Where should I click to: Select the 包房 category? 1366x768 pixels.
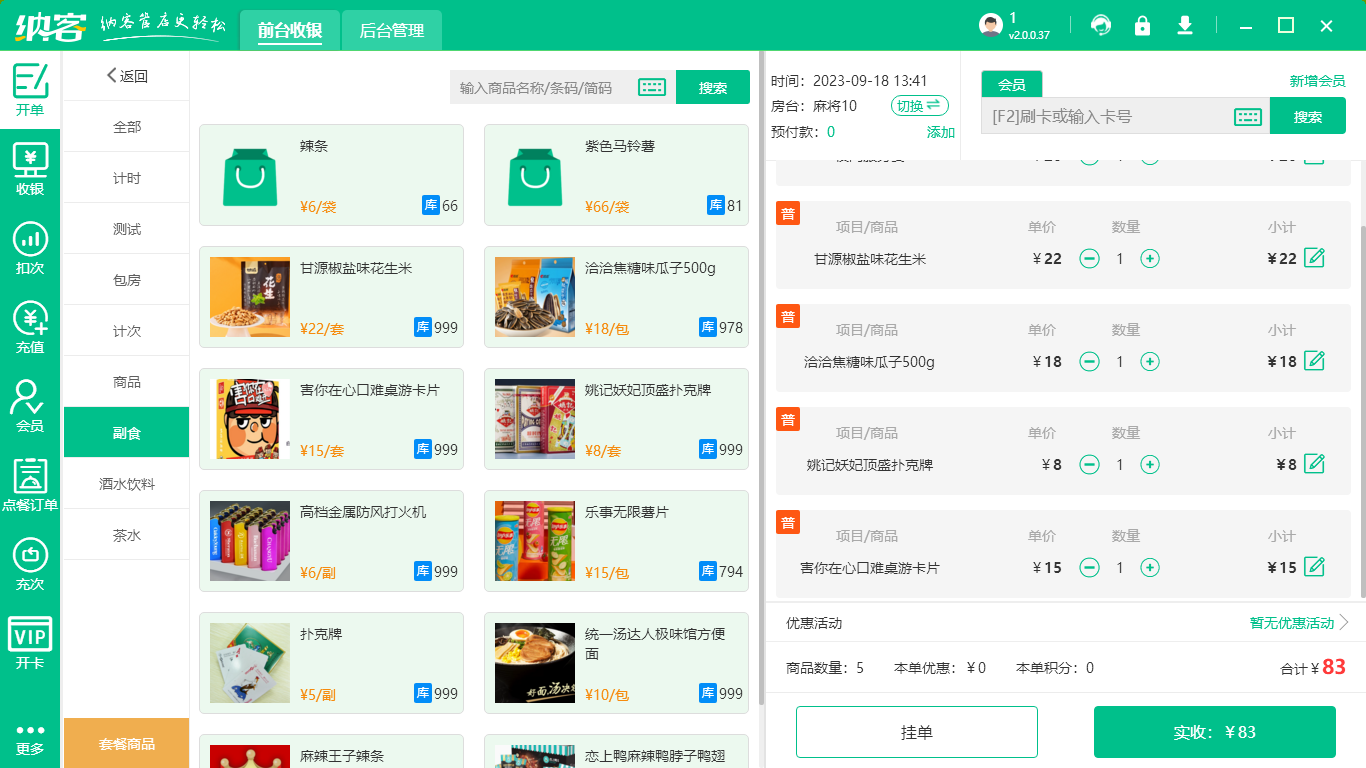tap(126, 280)
